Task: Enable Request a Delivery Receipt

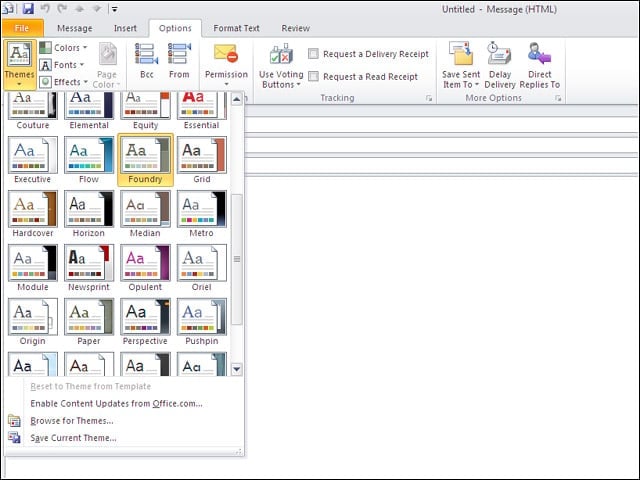Action: 369,54
